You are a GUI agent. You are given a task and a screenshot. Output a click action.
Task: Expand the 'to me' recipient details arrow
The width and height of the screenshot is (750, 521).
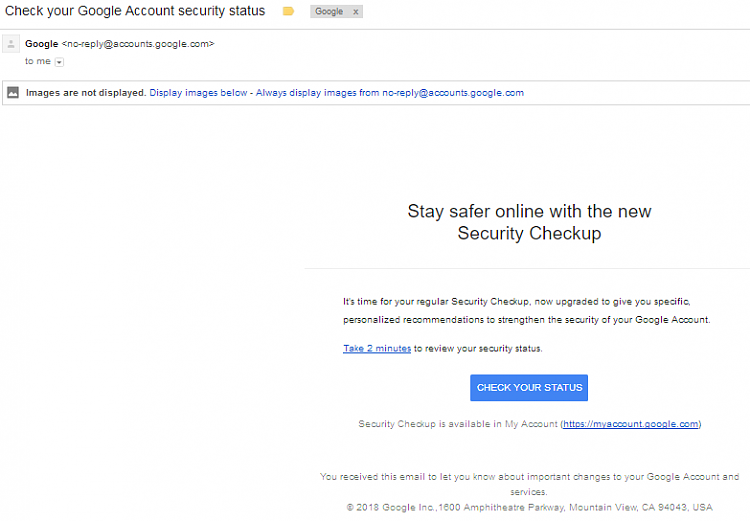pos(59,62)
